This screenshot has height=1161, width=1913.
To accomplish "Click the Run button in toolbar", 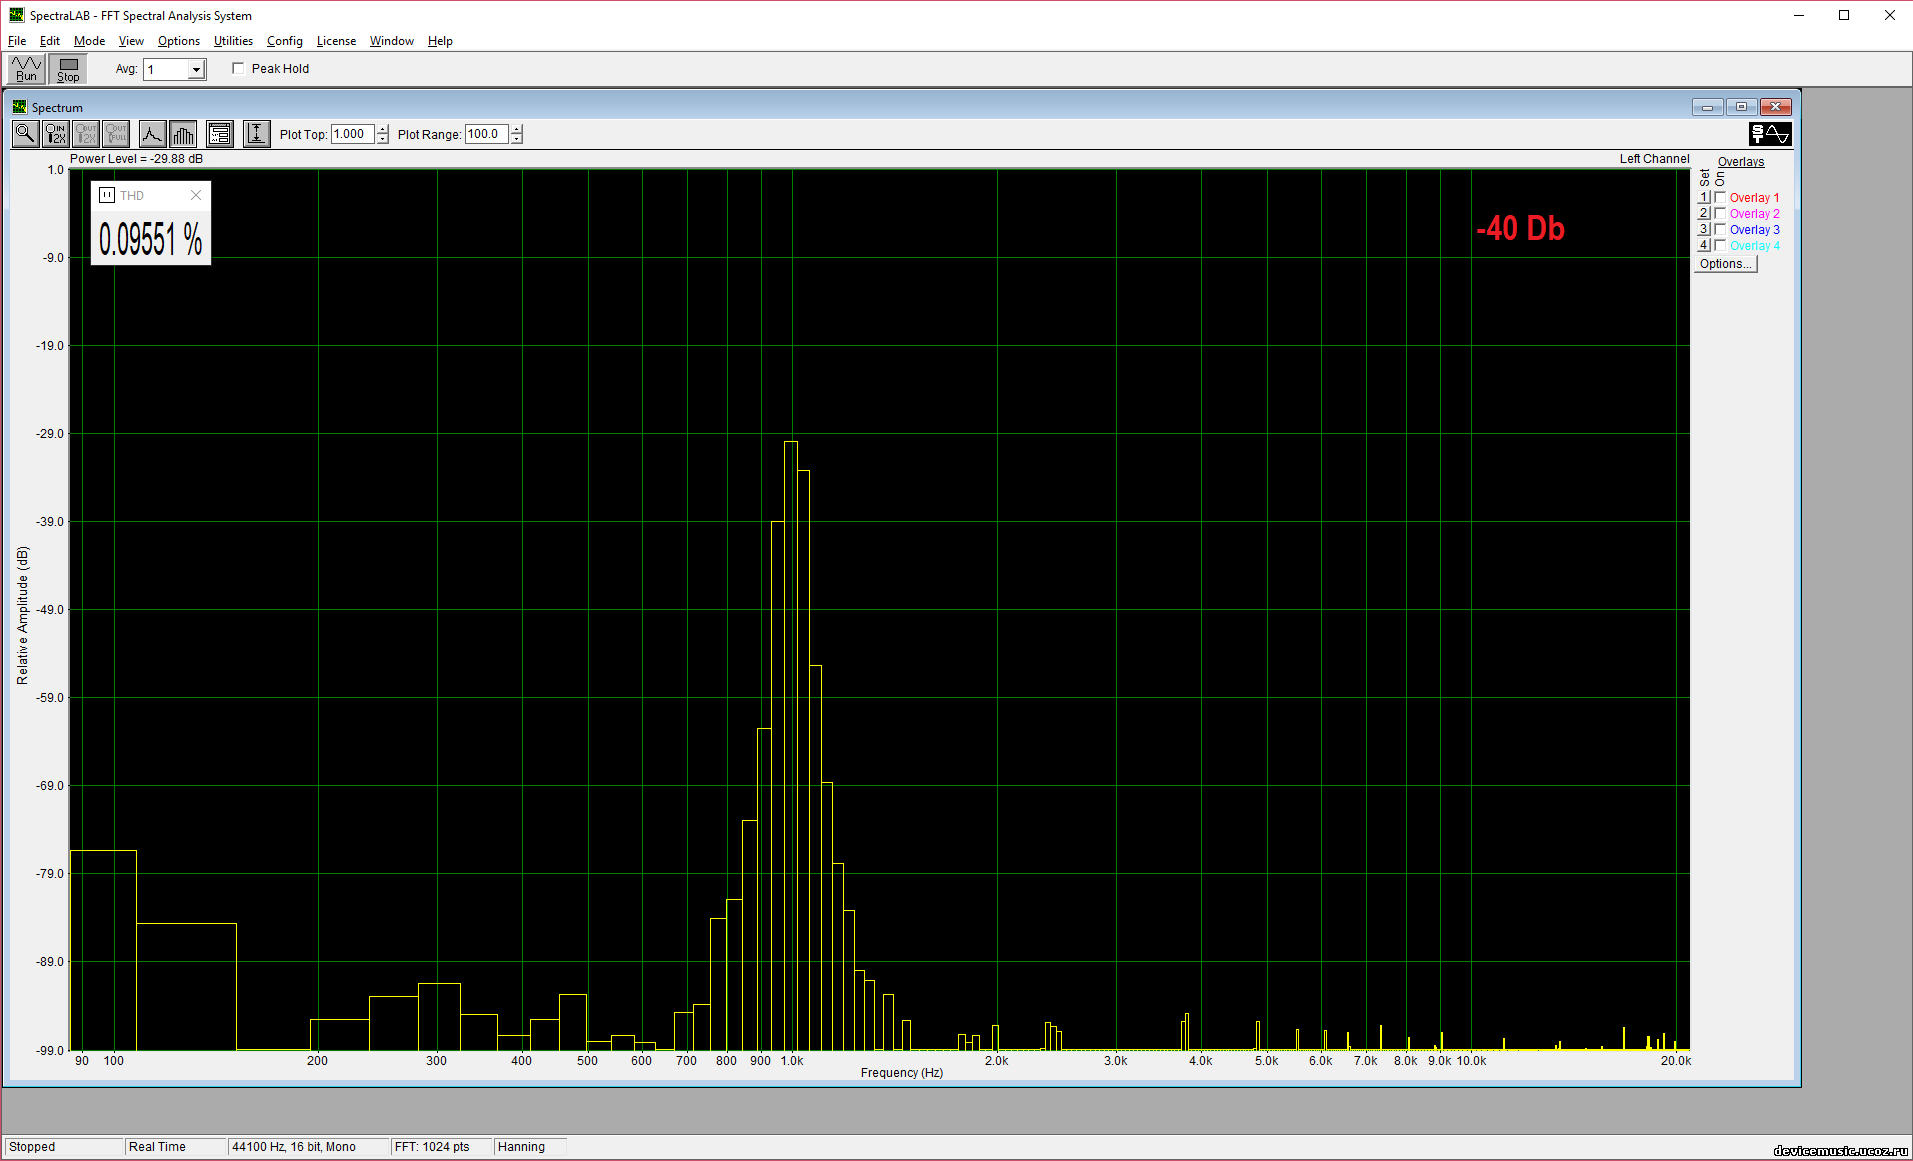I will (x=26, y=69).
